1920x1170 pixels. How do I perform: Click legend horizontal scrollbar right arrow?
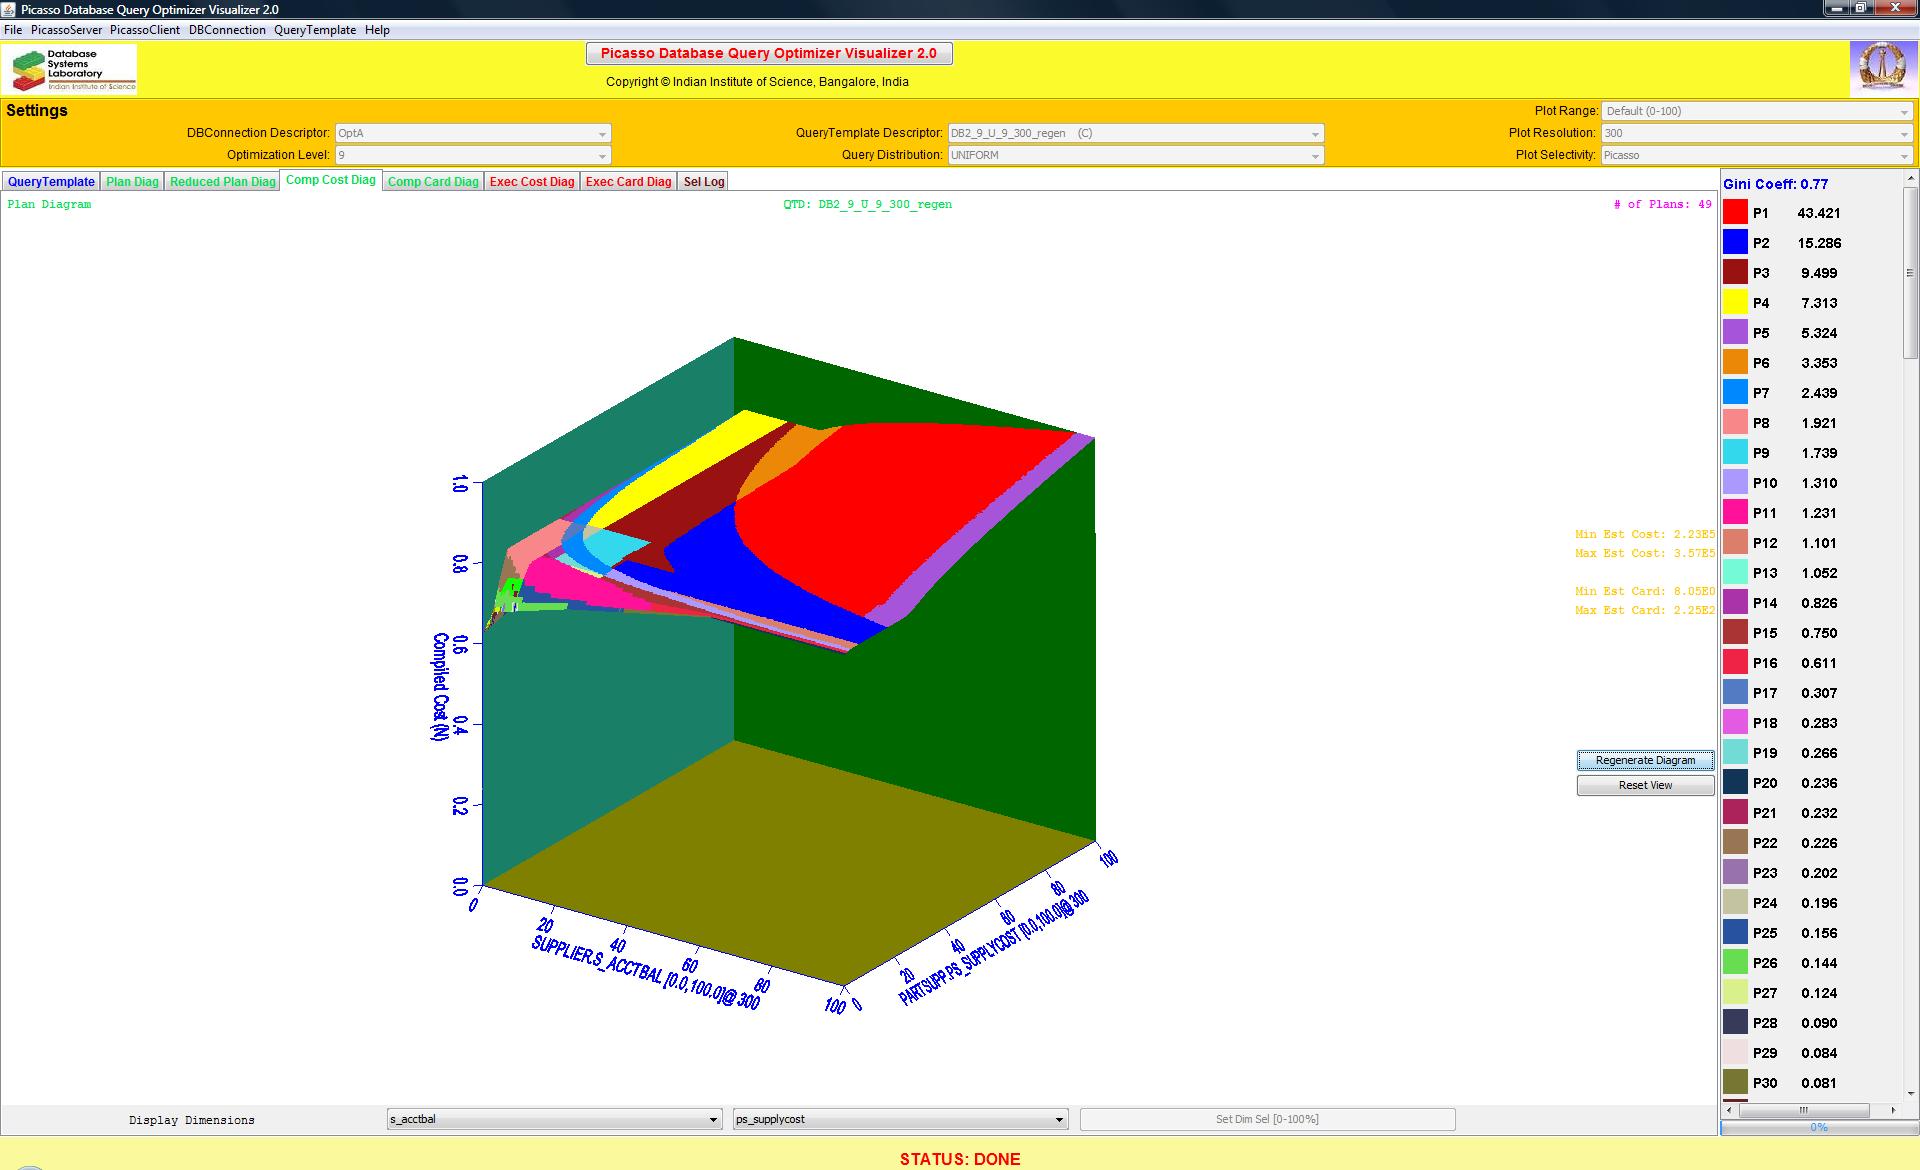(x=1892, y=1110)
